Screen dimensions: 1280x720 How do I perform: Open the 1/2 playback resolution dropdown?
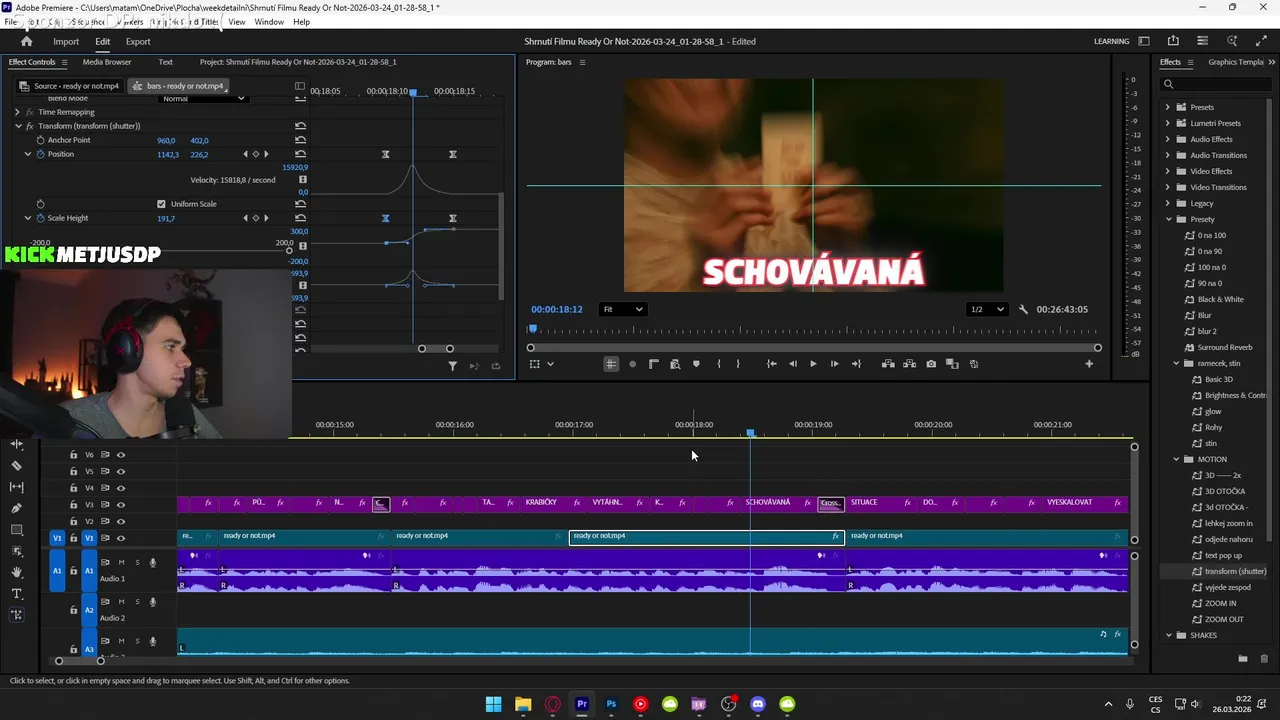coord(987,309)
